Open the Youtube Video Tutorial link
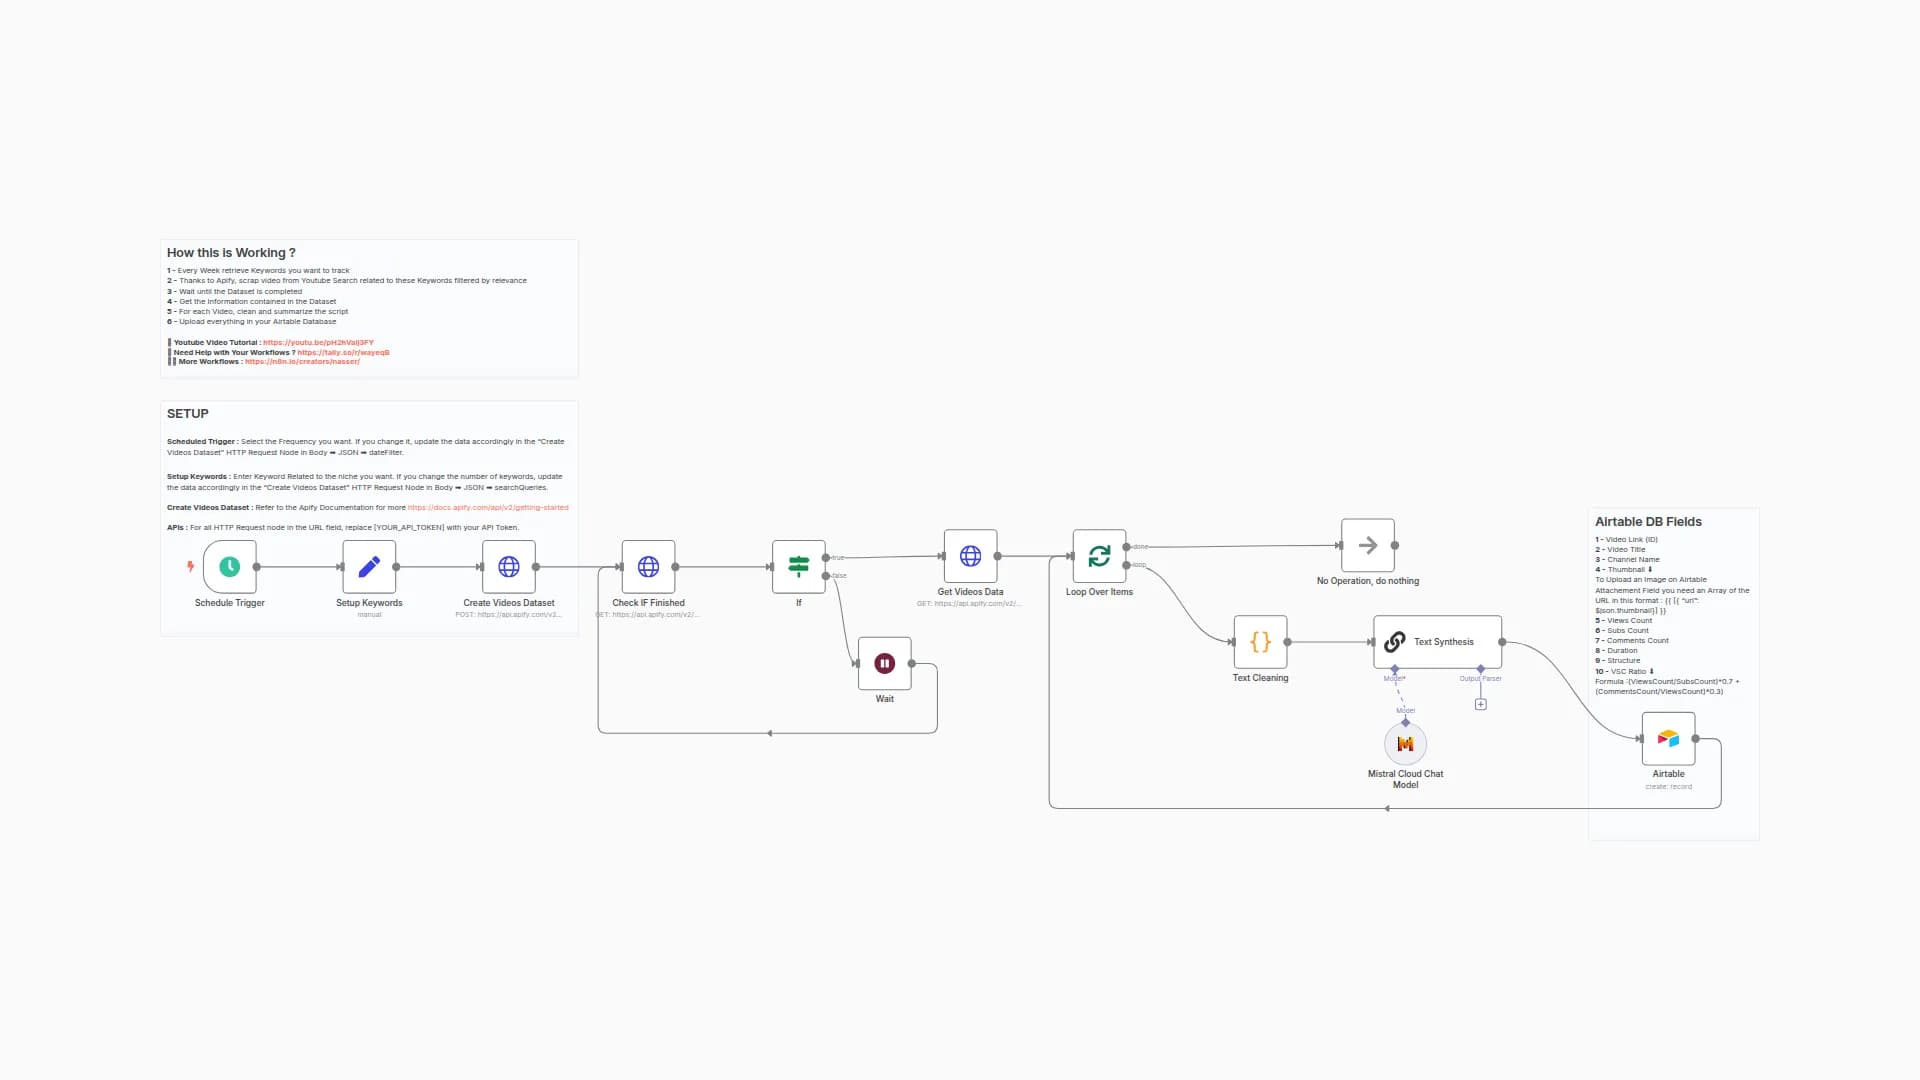Viewport: 1920px width, 1080px height. coord(317,342)
